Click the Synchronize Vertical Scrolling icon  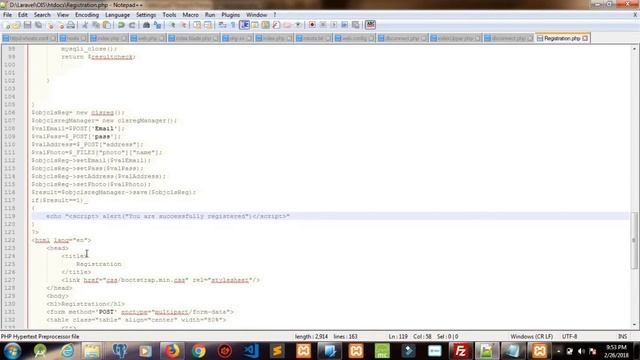pos(197,25)
